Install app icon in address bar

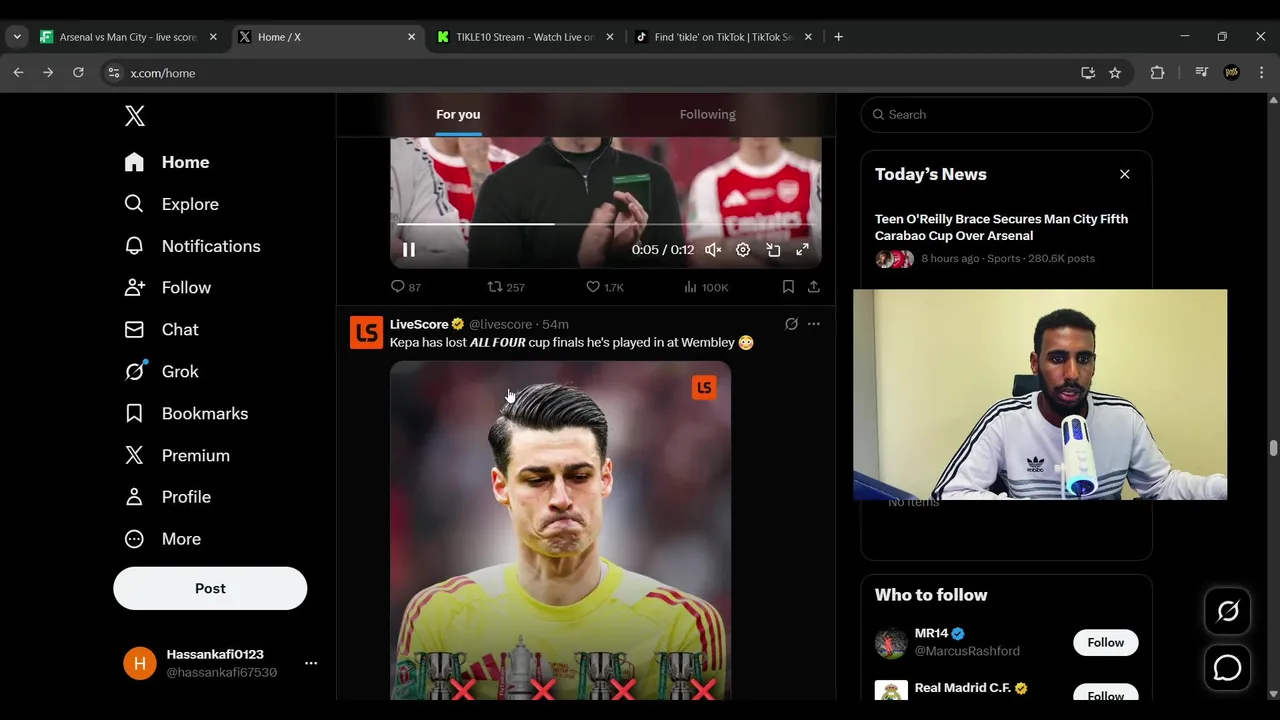click(x=1088, y=73)
